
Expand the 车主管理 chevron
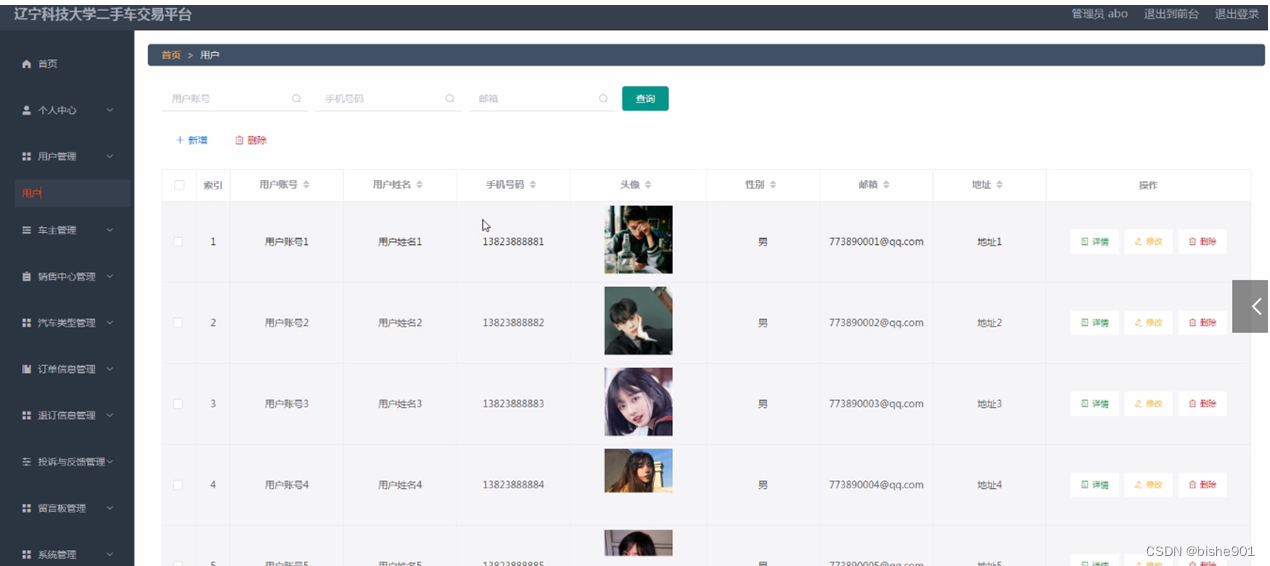pyautogui.click(x=110, y=230)
